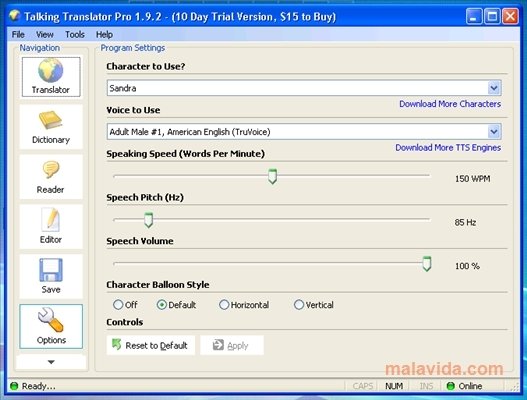Click the 100 % volume value
The height and width of the screenshot is (400, 527).
tap(467, 266)
